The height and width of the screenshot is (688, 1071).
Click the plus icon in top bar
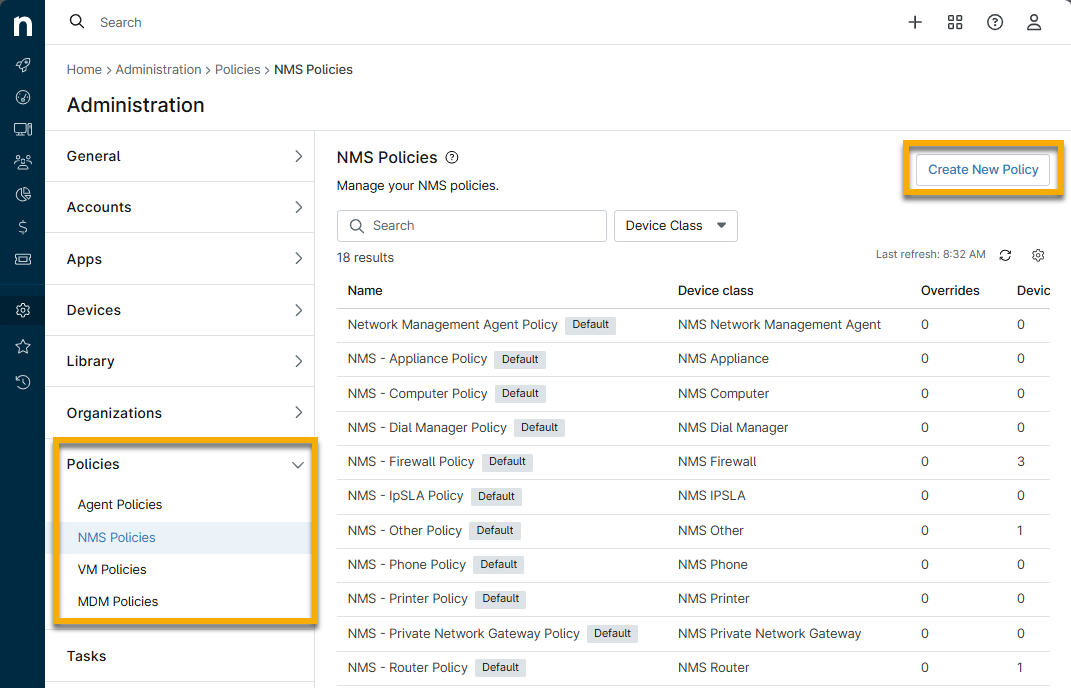click(x=914, y=22)
